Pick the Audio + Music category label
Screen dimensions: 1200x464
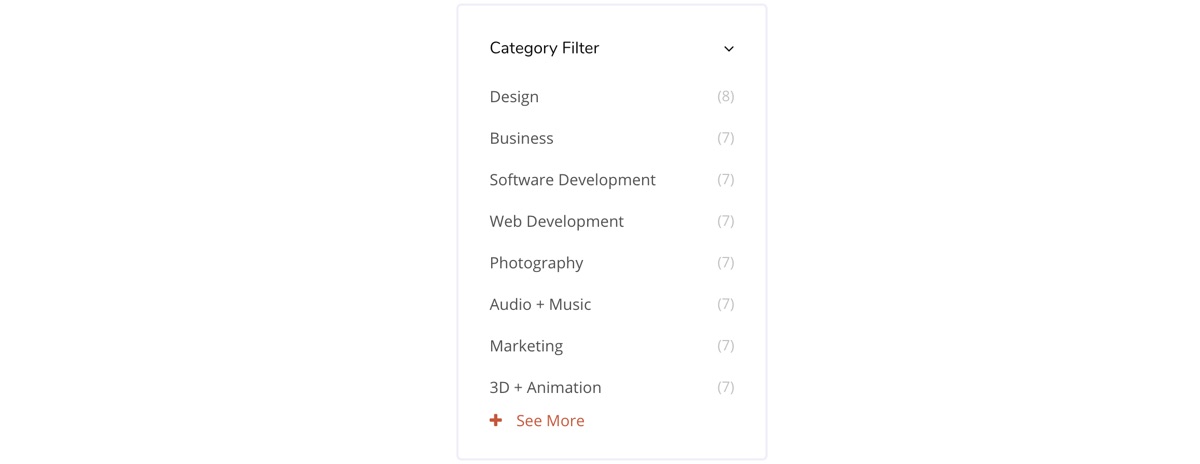point(540,304)
